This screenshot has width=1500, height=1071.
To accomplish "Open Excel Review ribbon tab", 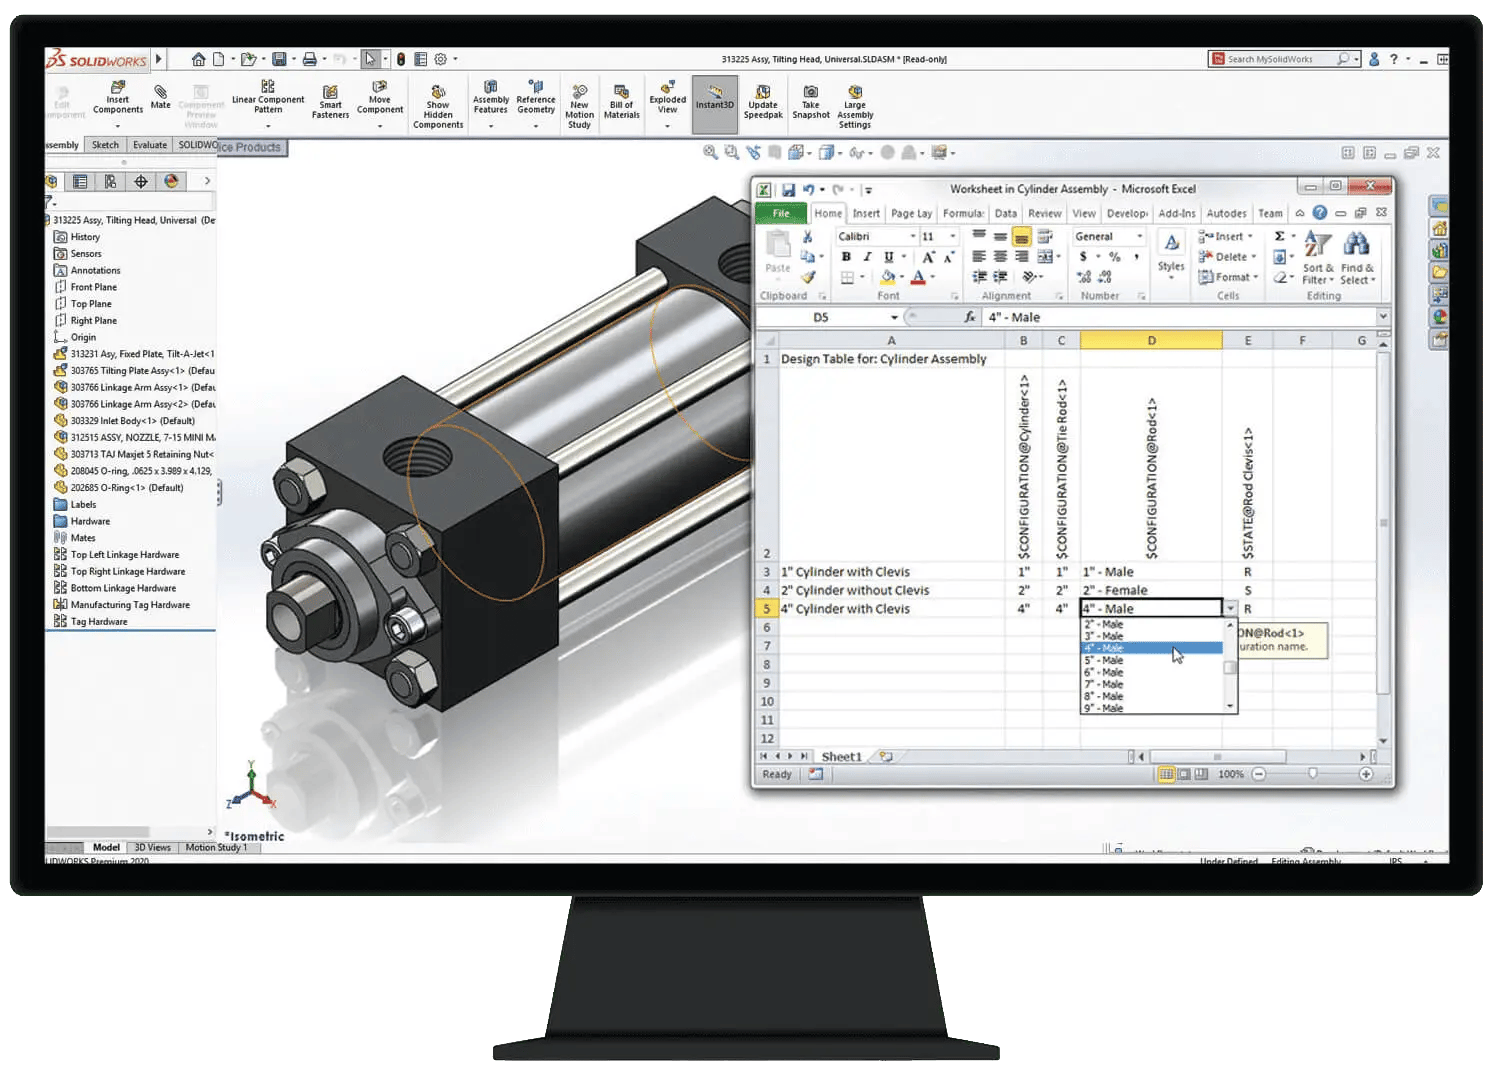I will (1045, 213).
